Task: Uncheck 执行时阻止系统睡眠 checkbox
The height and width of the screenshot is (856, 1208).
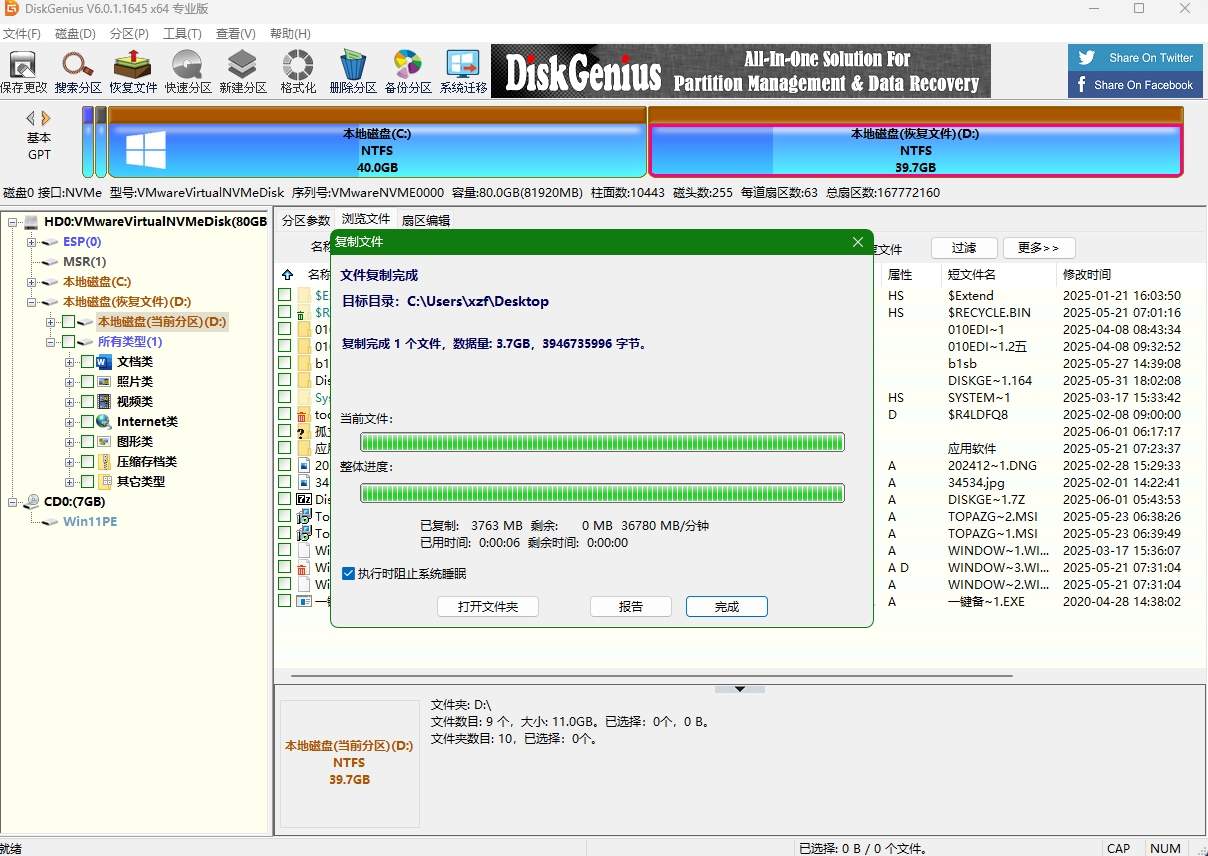Action: click(x=348, y=574)
